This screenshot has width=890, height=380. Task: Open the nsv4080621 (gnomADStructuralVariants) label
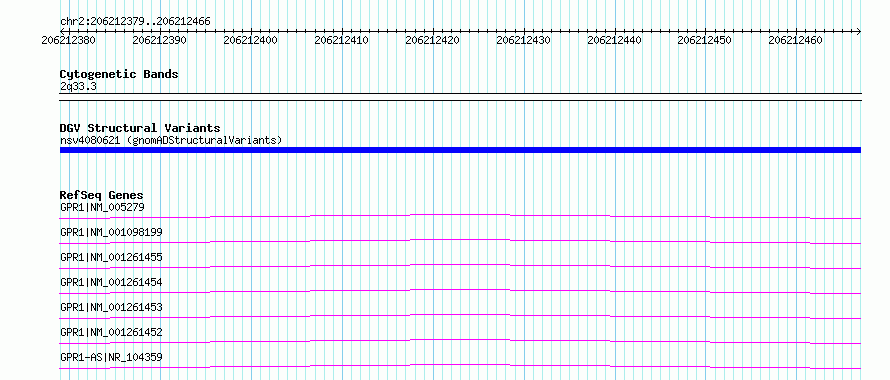coord(171,140)
